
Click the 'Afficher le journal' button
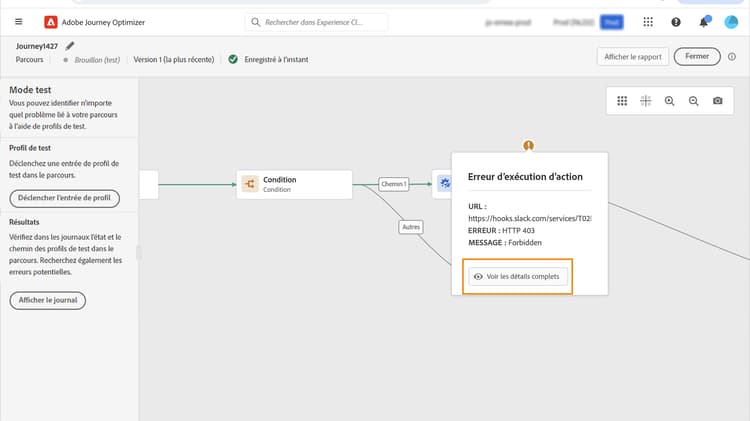point(47,300)
